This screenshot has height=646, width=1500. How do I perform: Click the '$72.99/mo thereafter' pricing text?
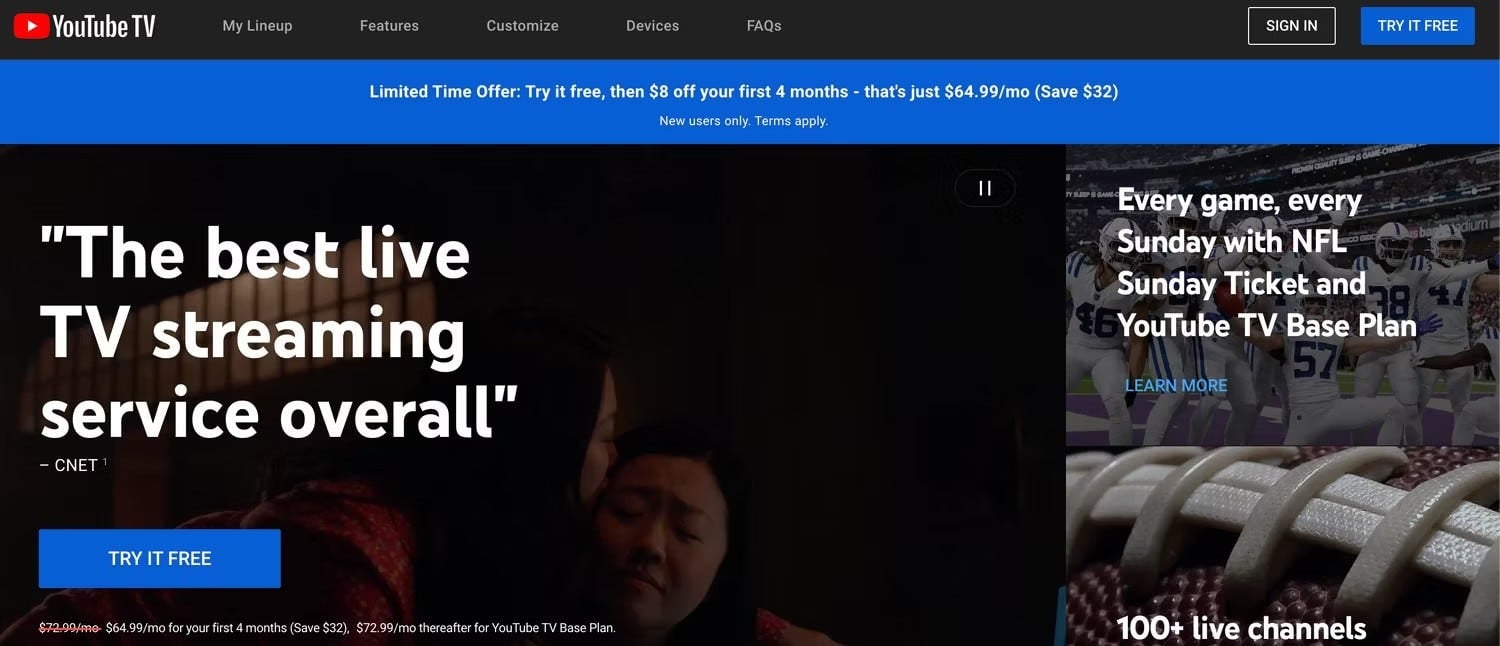coord(485,628)
